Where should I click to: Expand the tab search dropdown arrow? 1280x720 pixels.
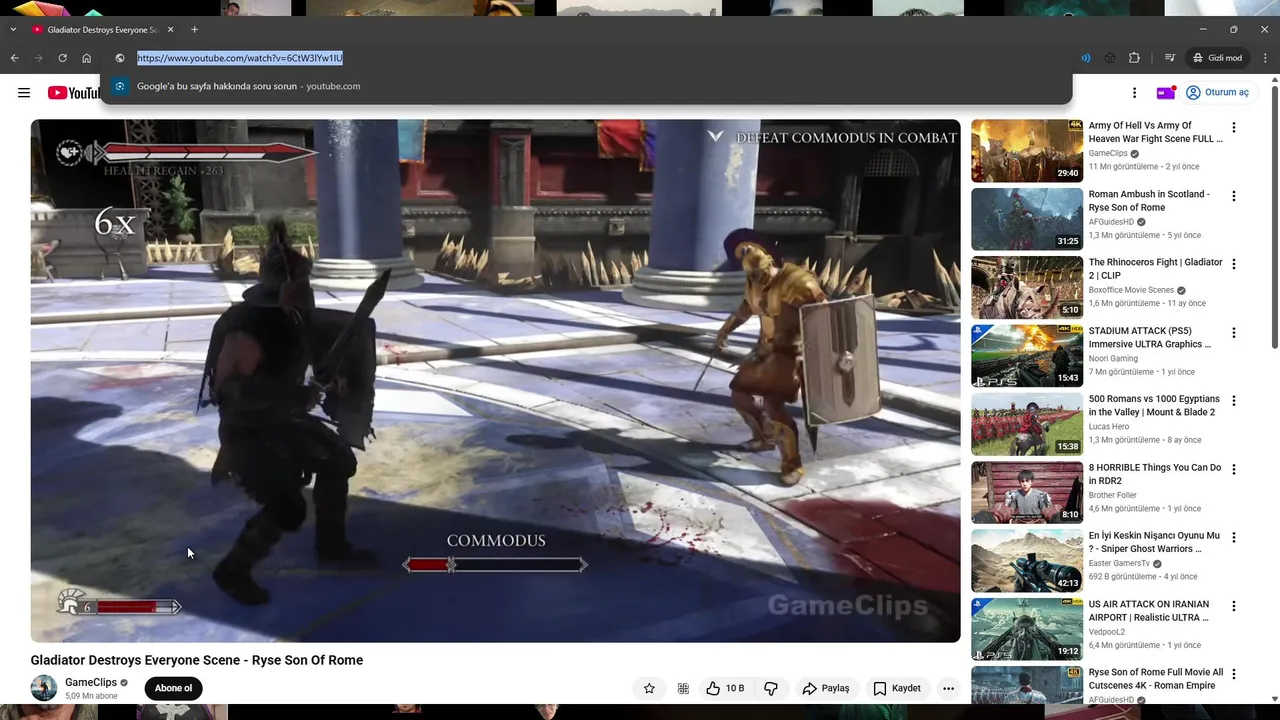click(x=12, y=30)
